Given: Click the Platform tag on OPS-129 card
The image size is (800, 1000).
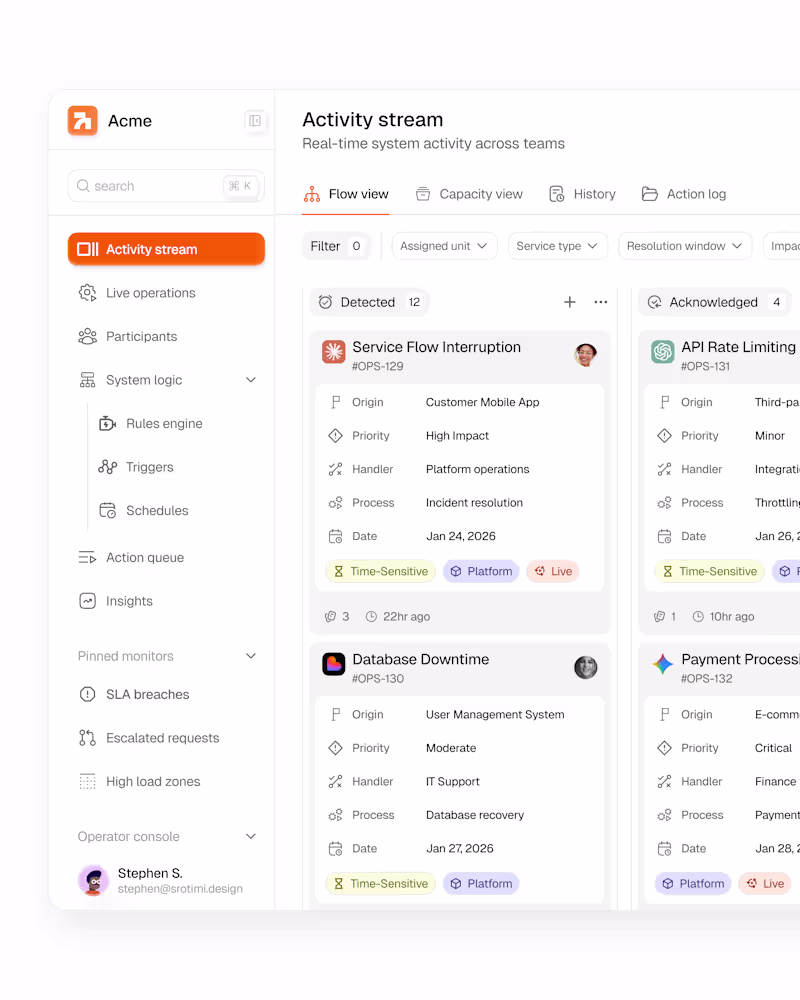Looking at the screenshot, I should tap(481, 571).
